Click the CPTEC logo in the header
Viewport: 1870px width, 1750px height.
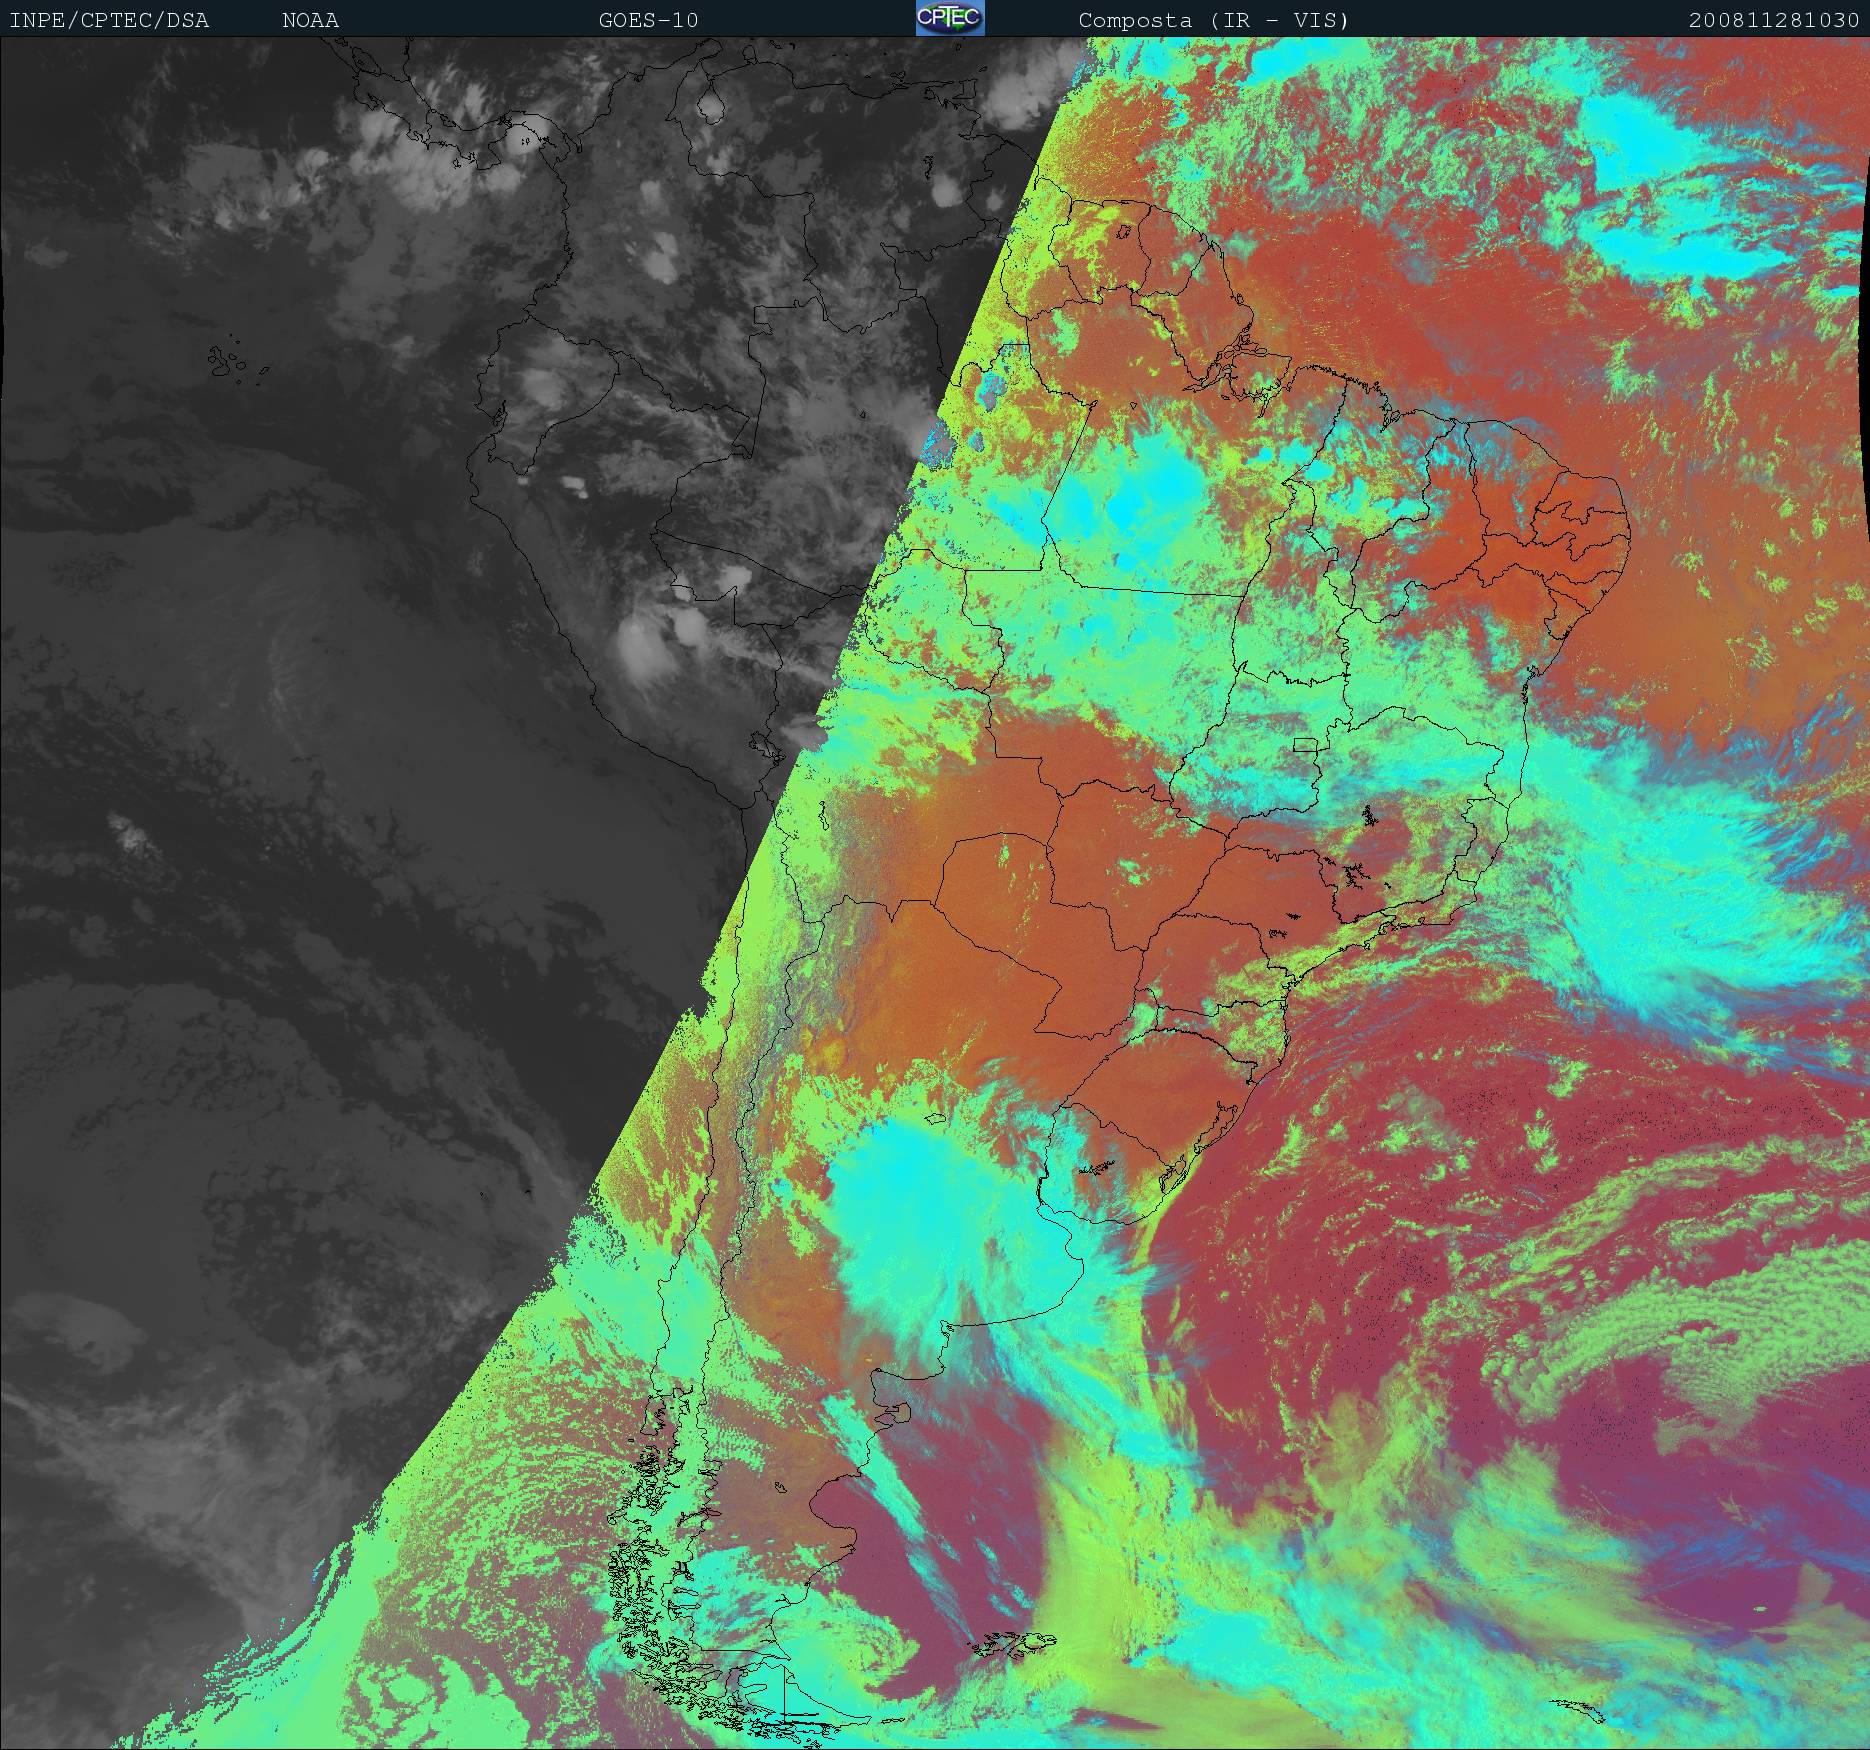pyautogui.click(x=949, y=18)
